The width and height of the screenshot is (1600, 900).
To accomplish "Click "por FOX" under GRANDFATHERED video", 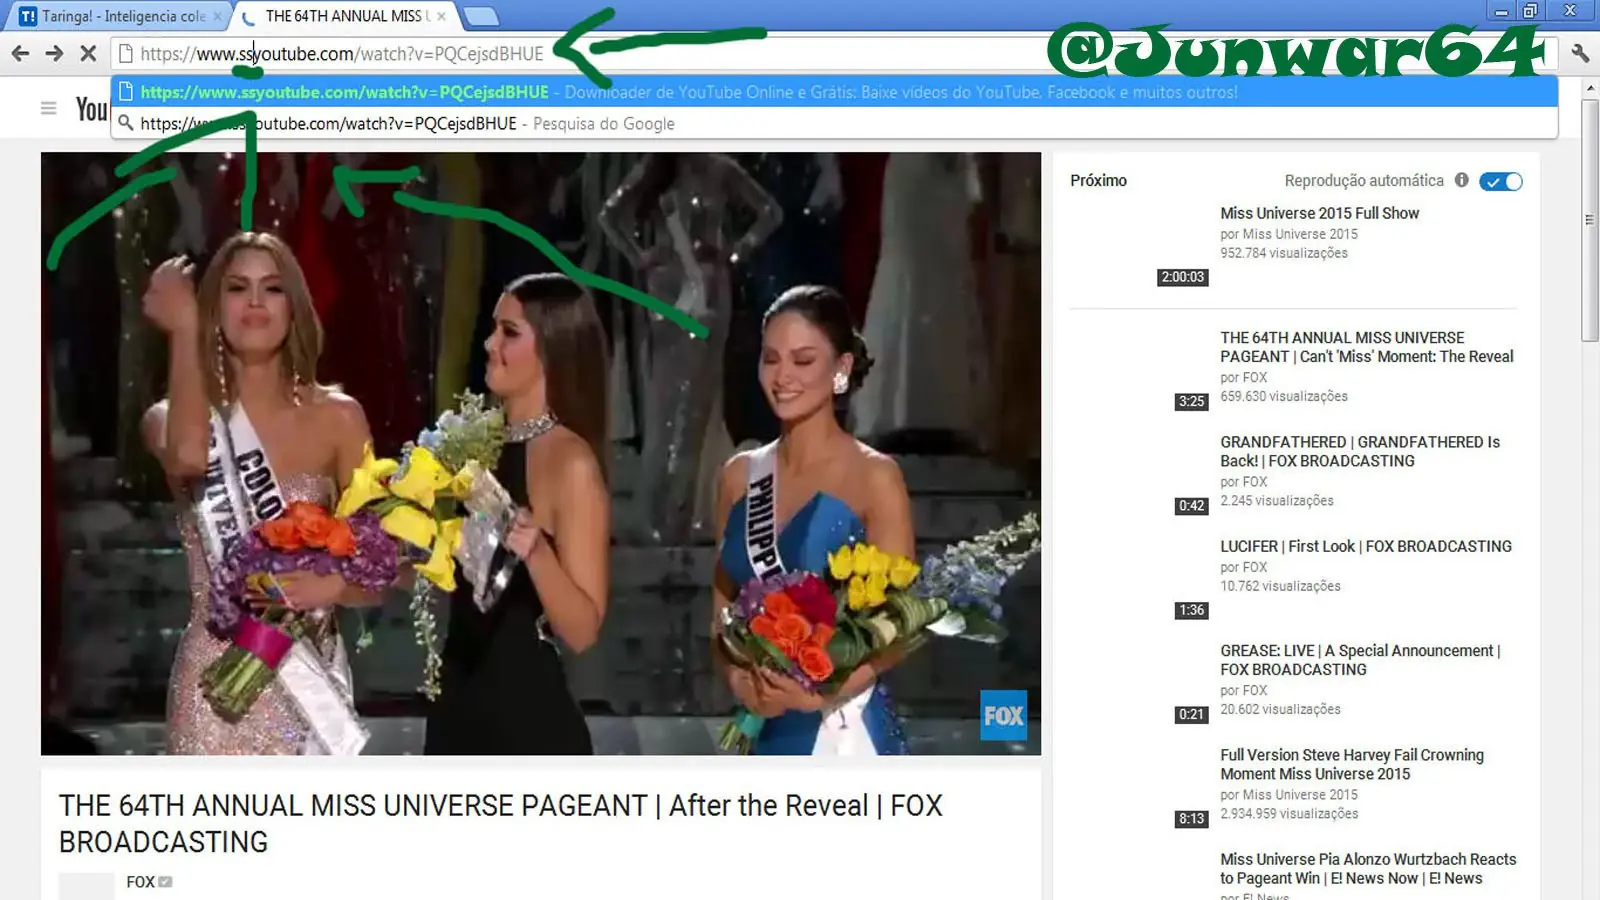I will coord(1243,481).
